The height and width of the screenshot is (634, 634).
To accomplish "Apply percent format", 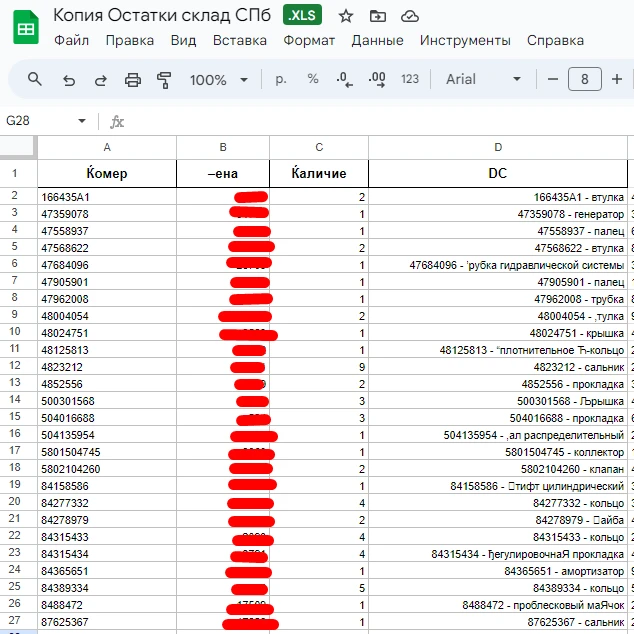I will pos(313,79).
